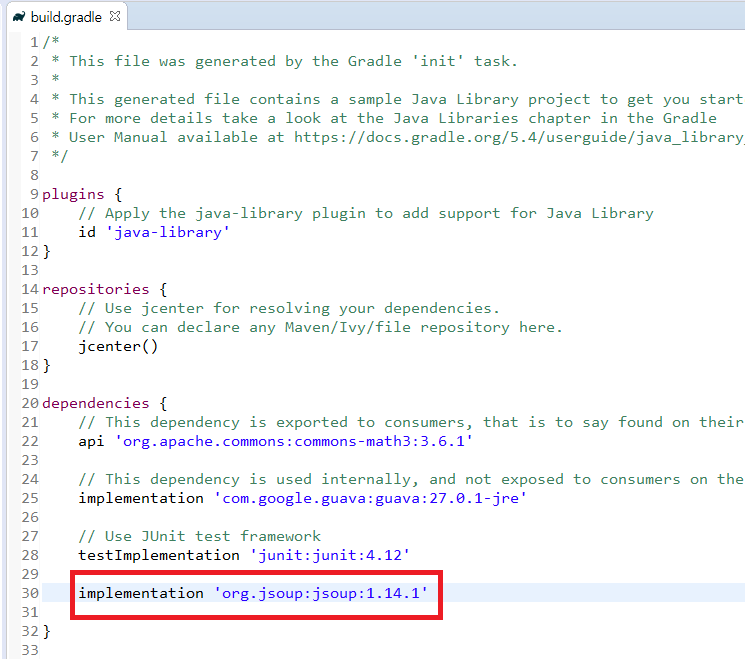Click the 'dependencies' keyword on line 20

click(96, 403)
